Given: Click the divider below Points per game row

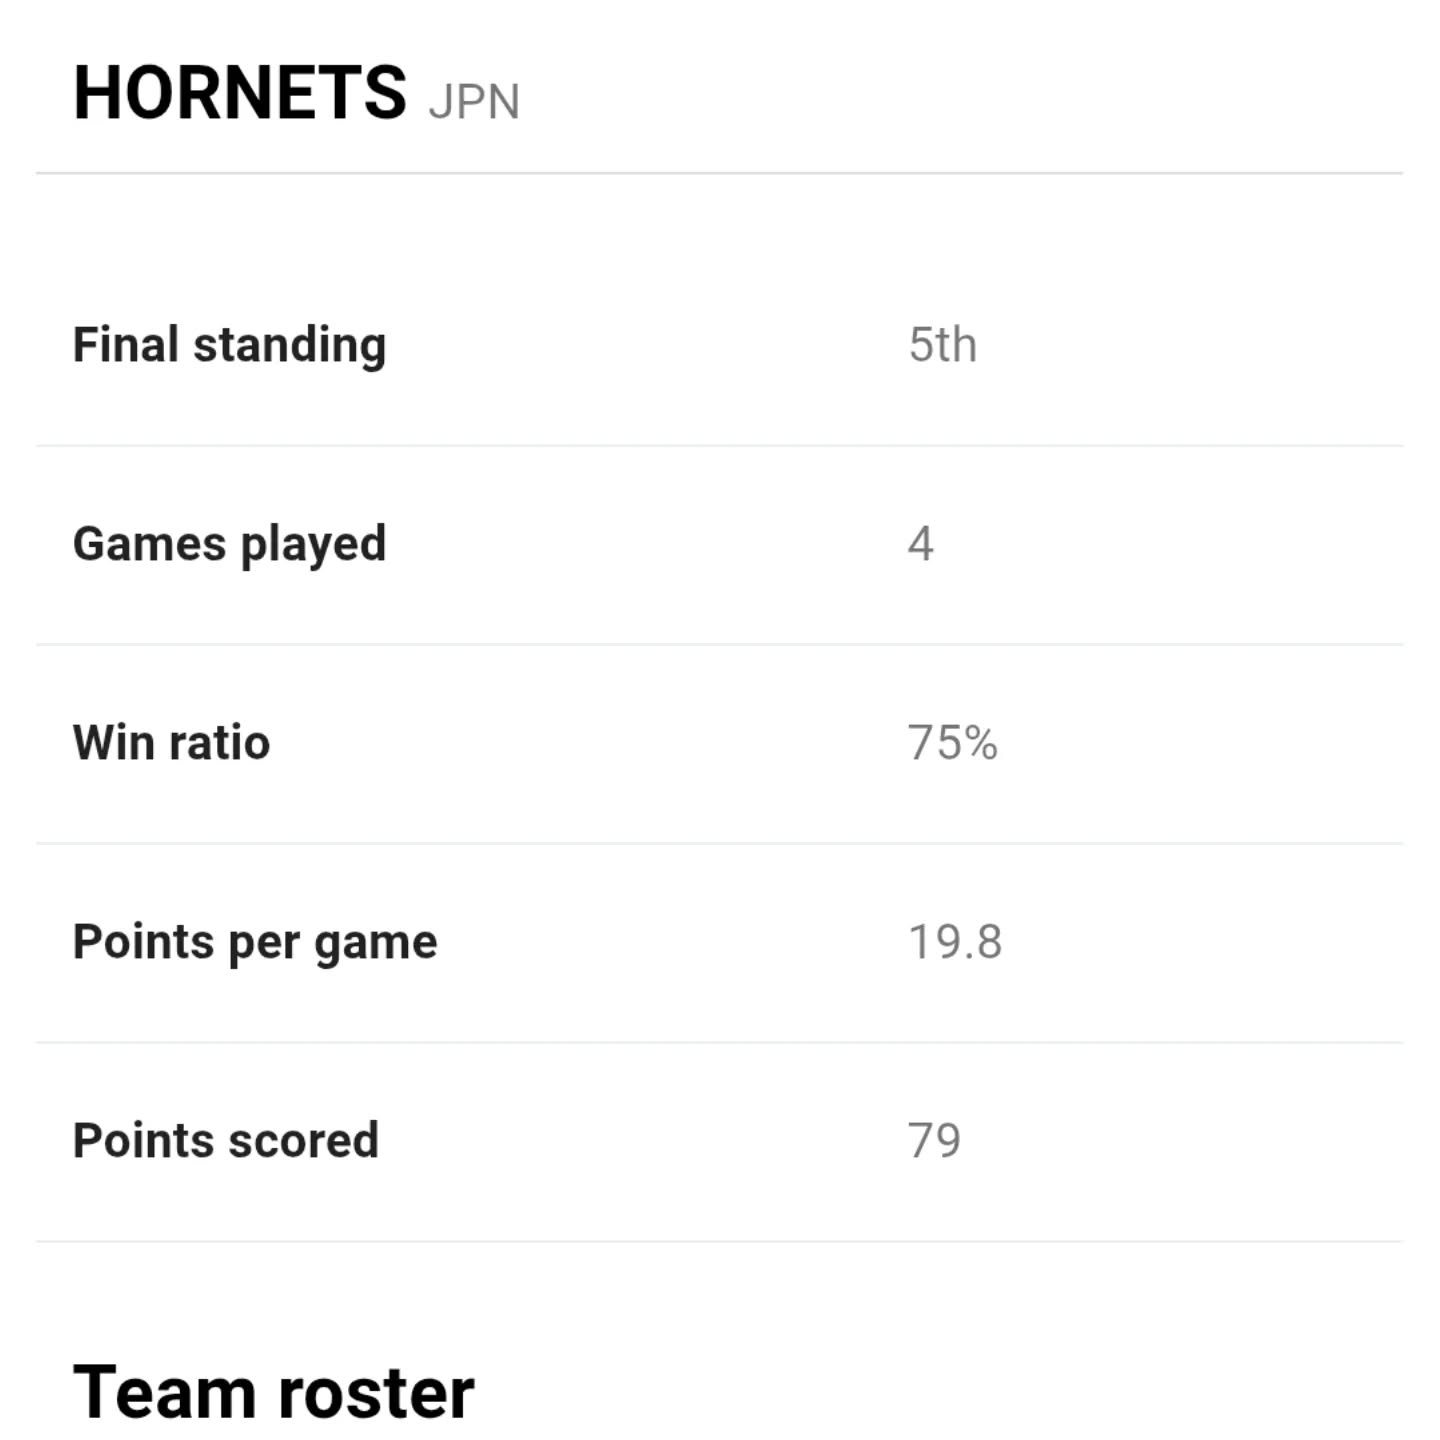Looking at the screenshot, I should (x=720, y=1043).
